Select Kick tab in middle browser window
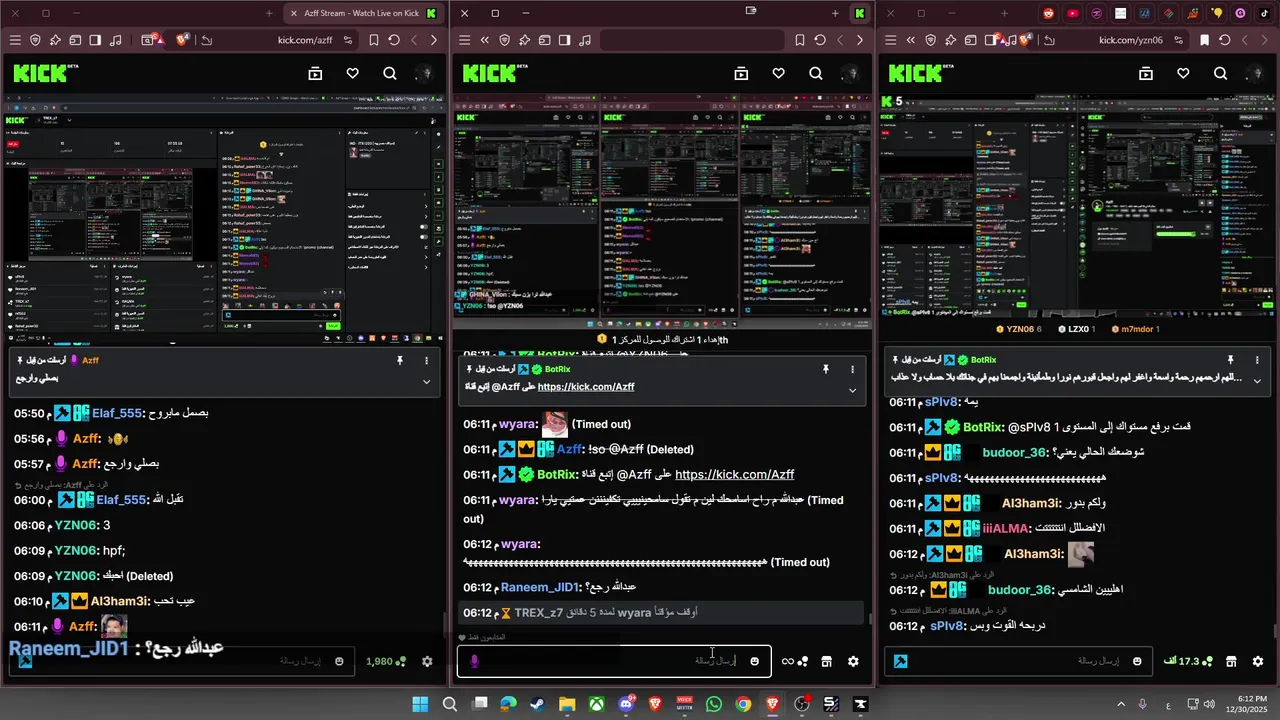Viewport: 1280px width, 720px height. point(859,13)
